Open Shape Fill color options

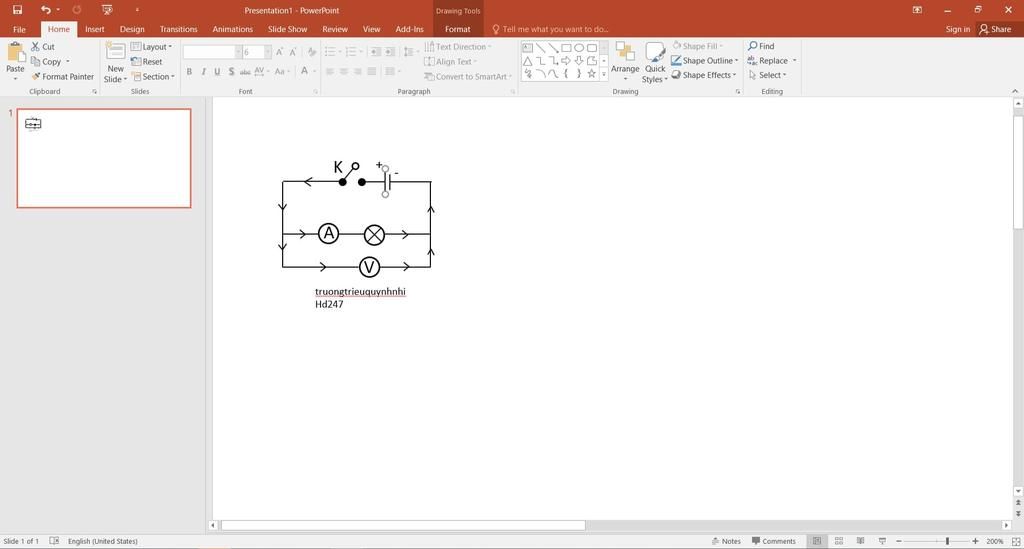697,46
